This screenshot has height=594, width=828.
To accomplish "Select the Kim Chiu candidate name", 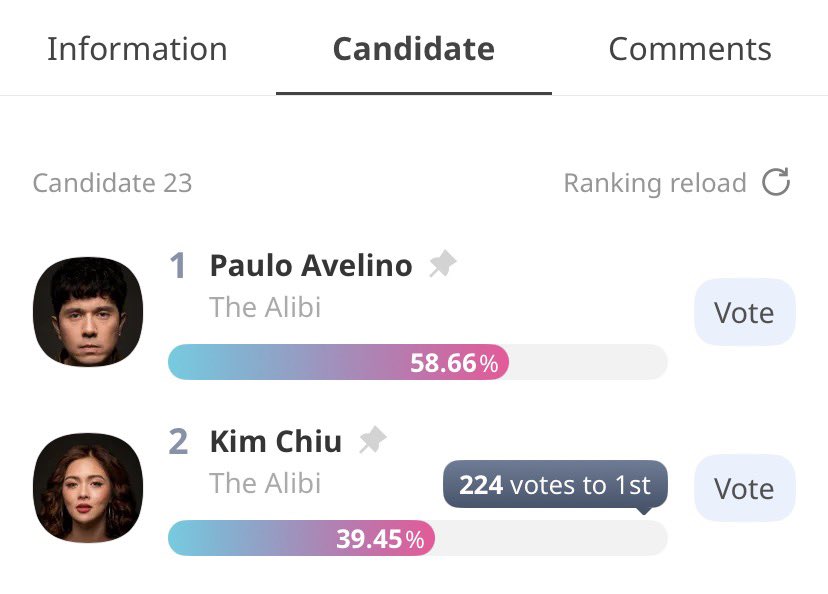I will coord(276,441).
